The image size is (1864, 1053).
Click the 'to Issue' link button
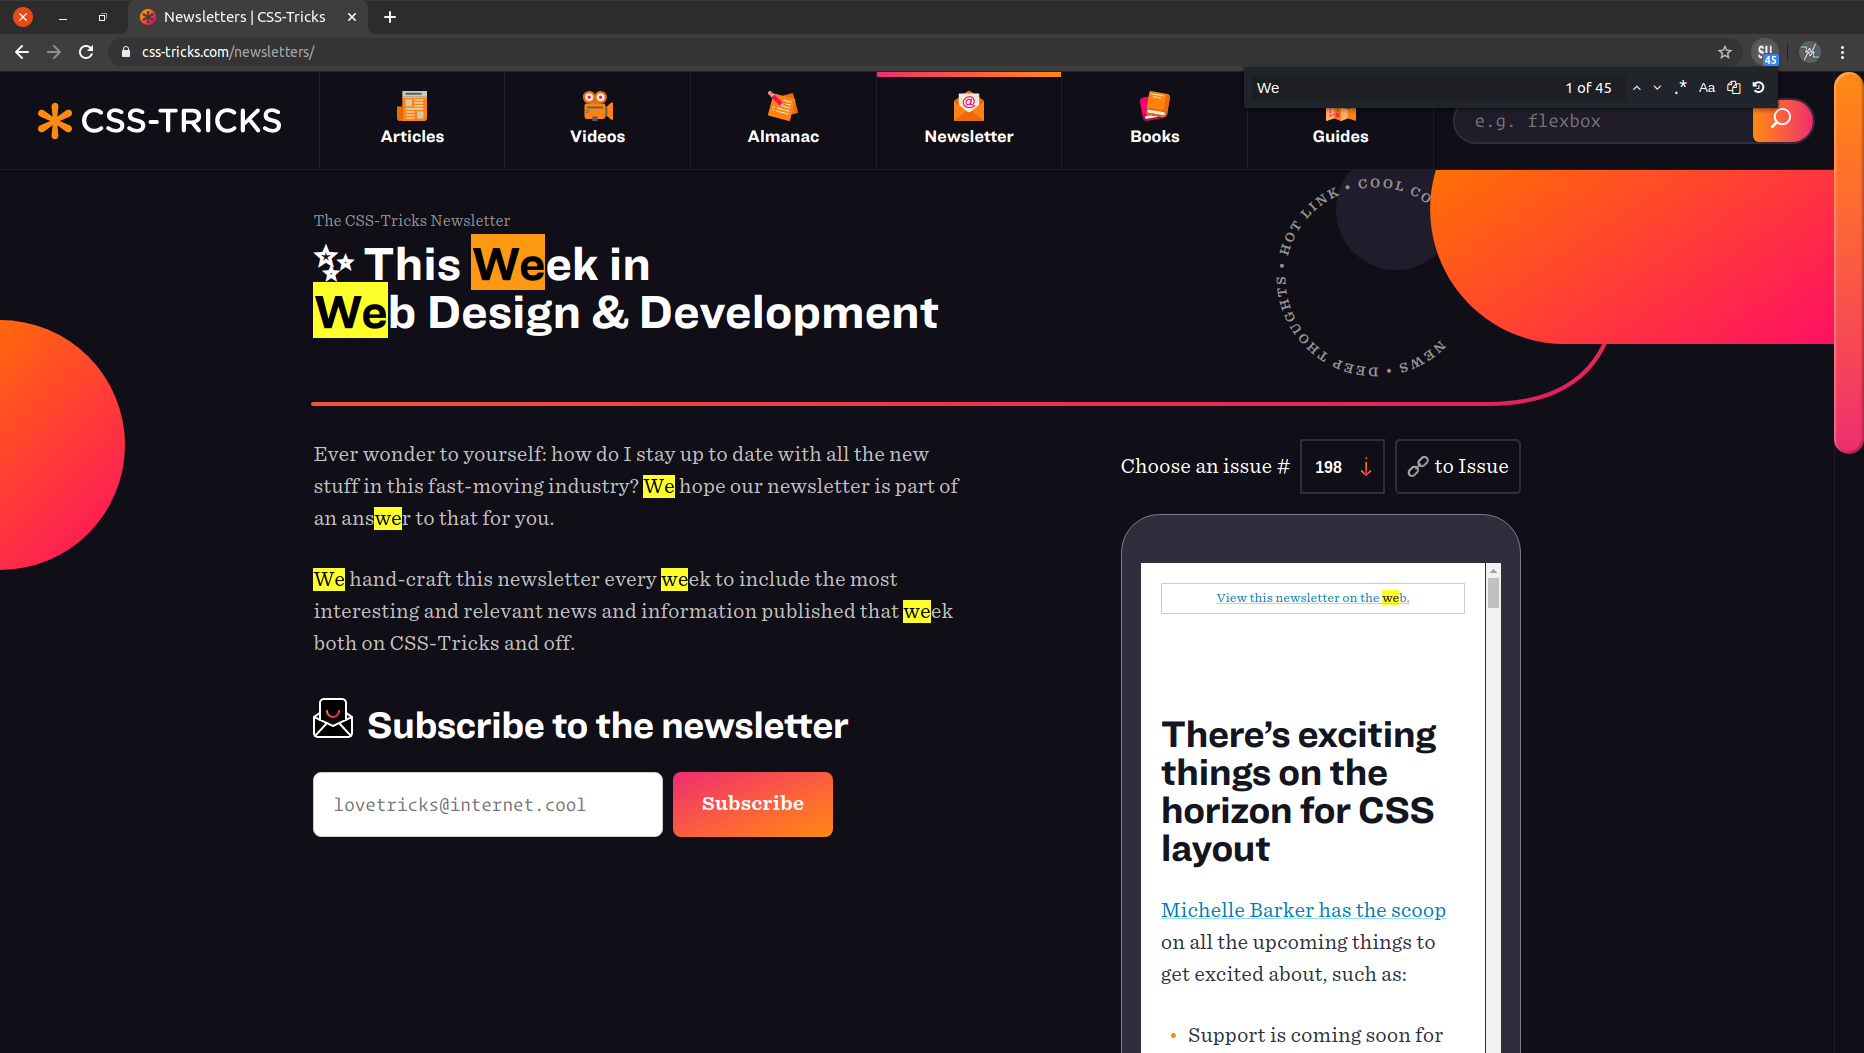coord(1458,467)
